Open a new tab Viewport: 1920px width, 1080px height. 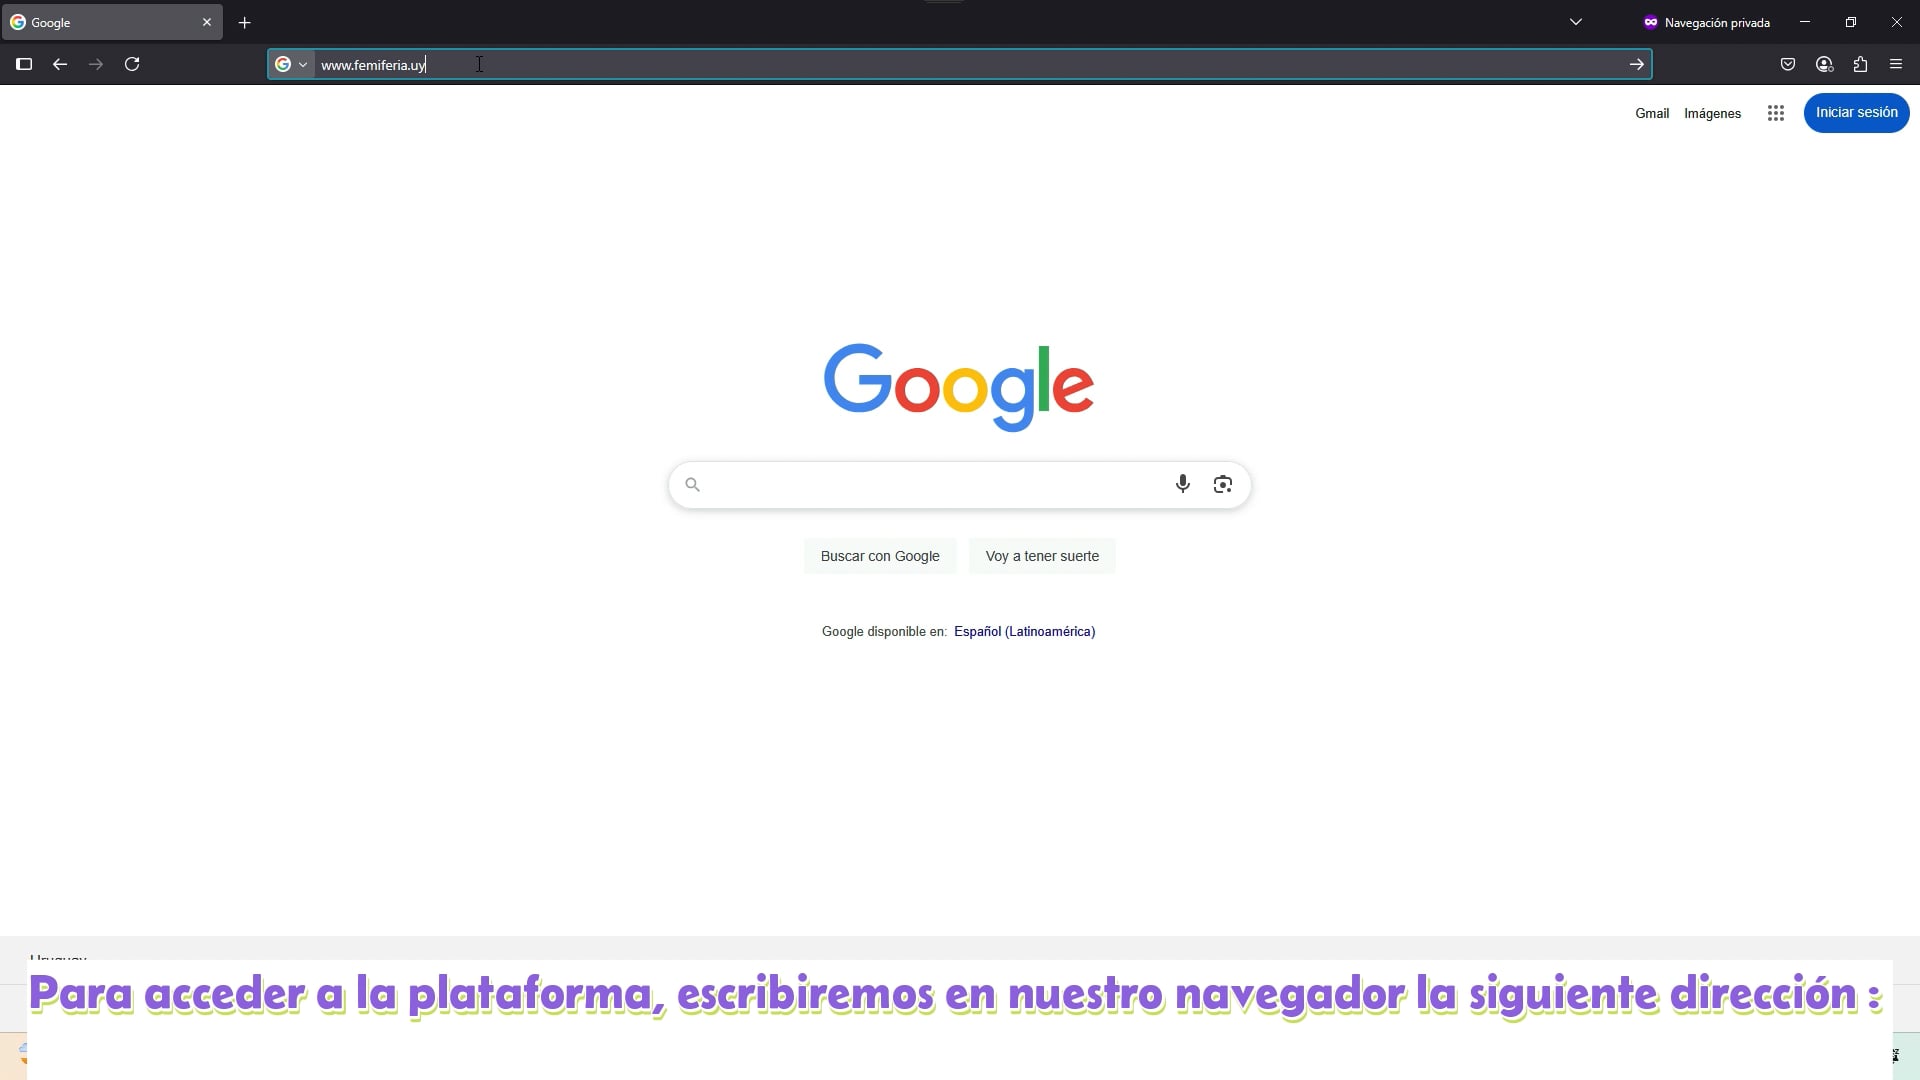click(x=244, y=22)
